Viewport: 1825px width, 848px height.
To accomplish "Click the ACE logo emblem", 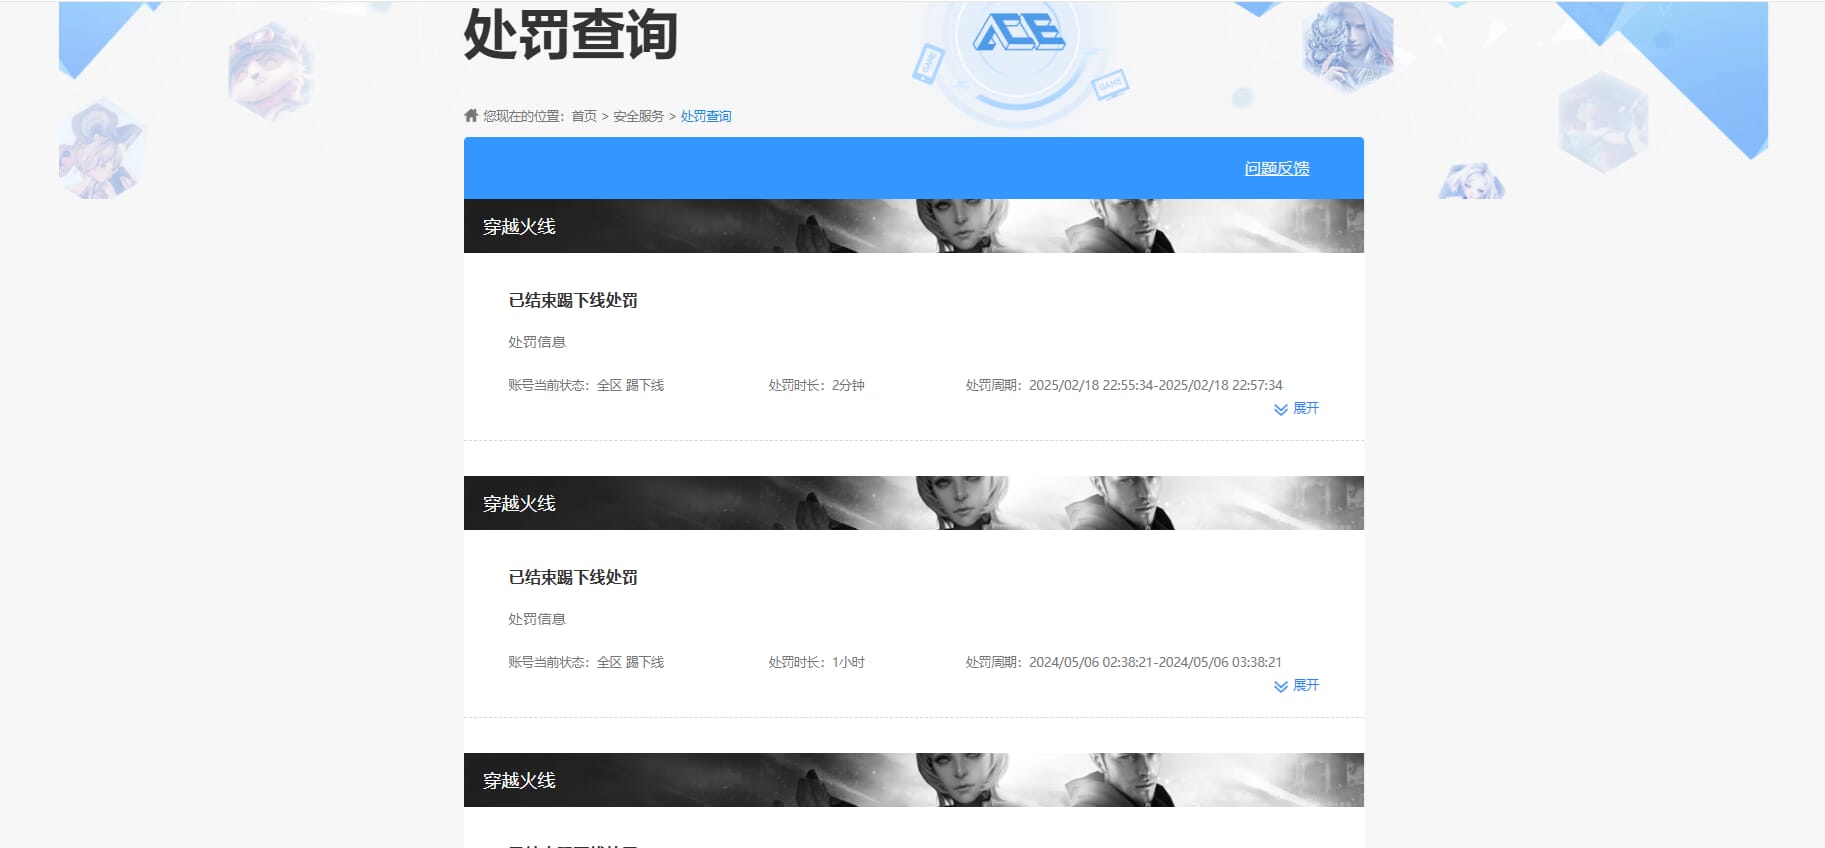I will point(1019,35).
